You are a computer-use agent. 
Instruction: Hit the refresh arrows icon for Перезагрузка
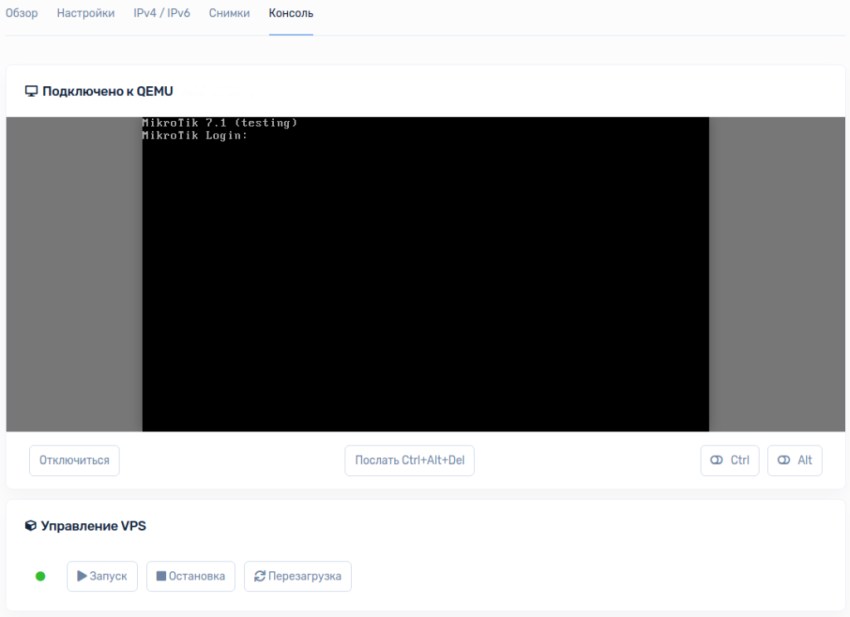(x=260, y=576)
